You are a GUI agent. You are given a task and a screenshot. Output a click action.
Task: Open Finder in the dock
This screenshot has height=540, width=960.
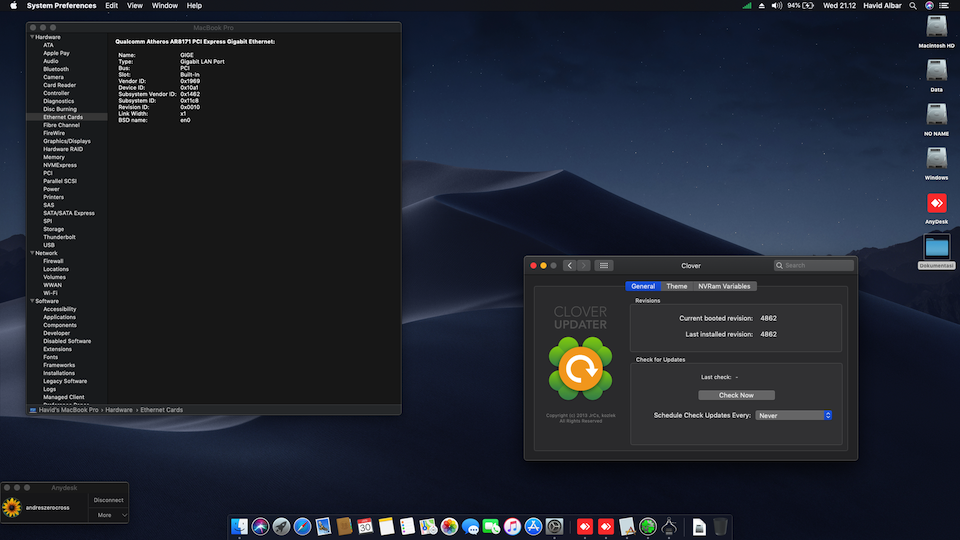click(x=240, y=526)
